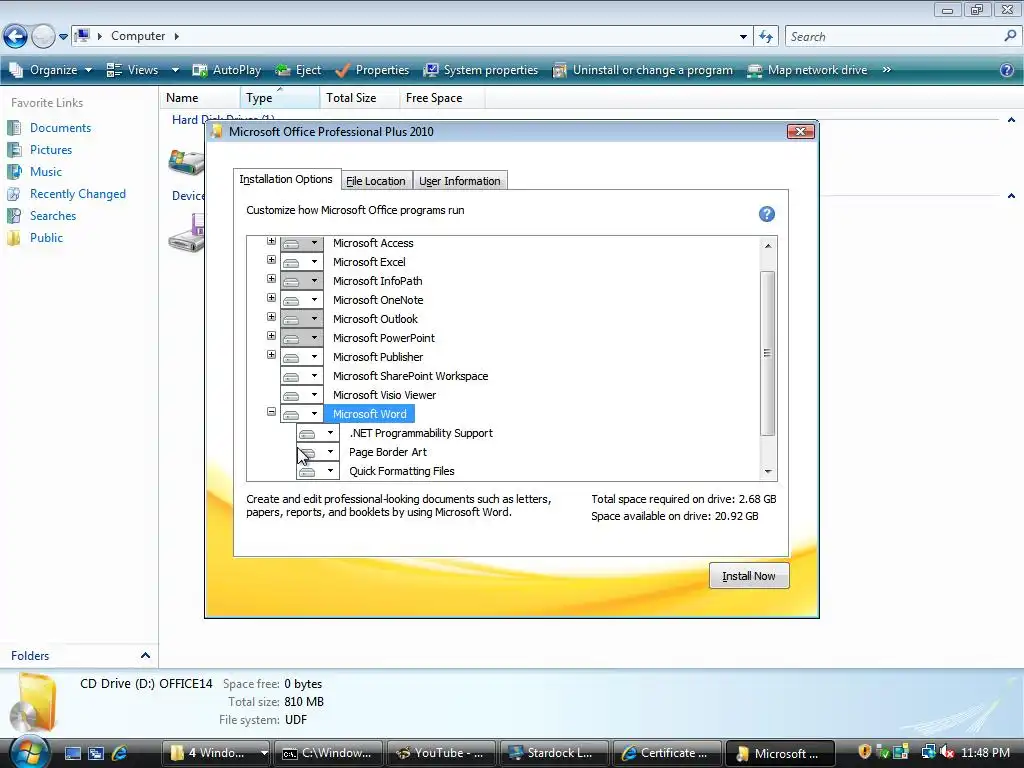Open install-state dropdown for Microsoft Word
This screenshot has width=1024, height=768.
(x=302, y=414)
